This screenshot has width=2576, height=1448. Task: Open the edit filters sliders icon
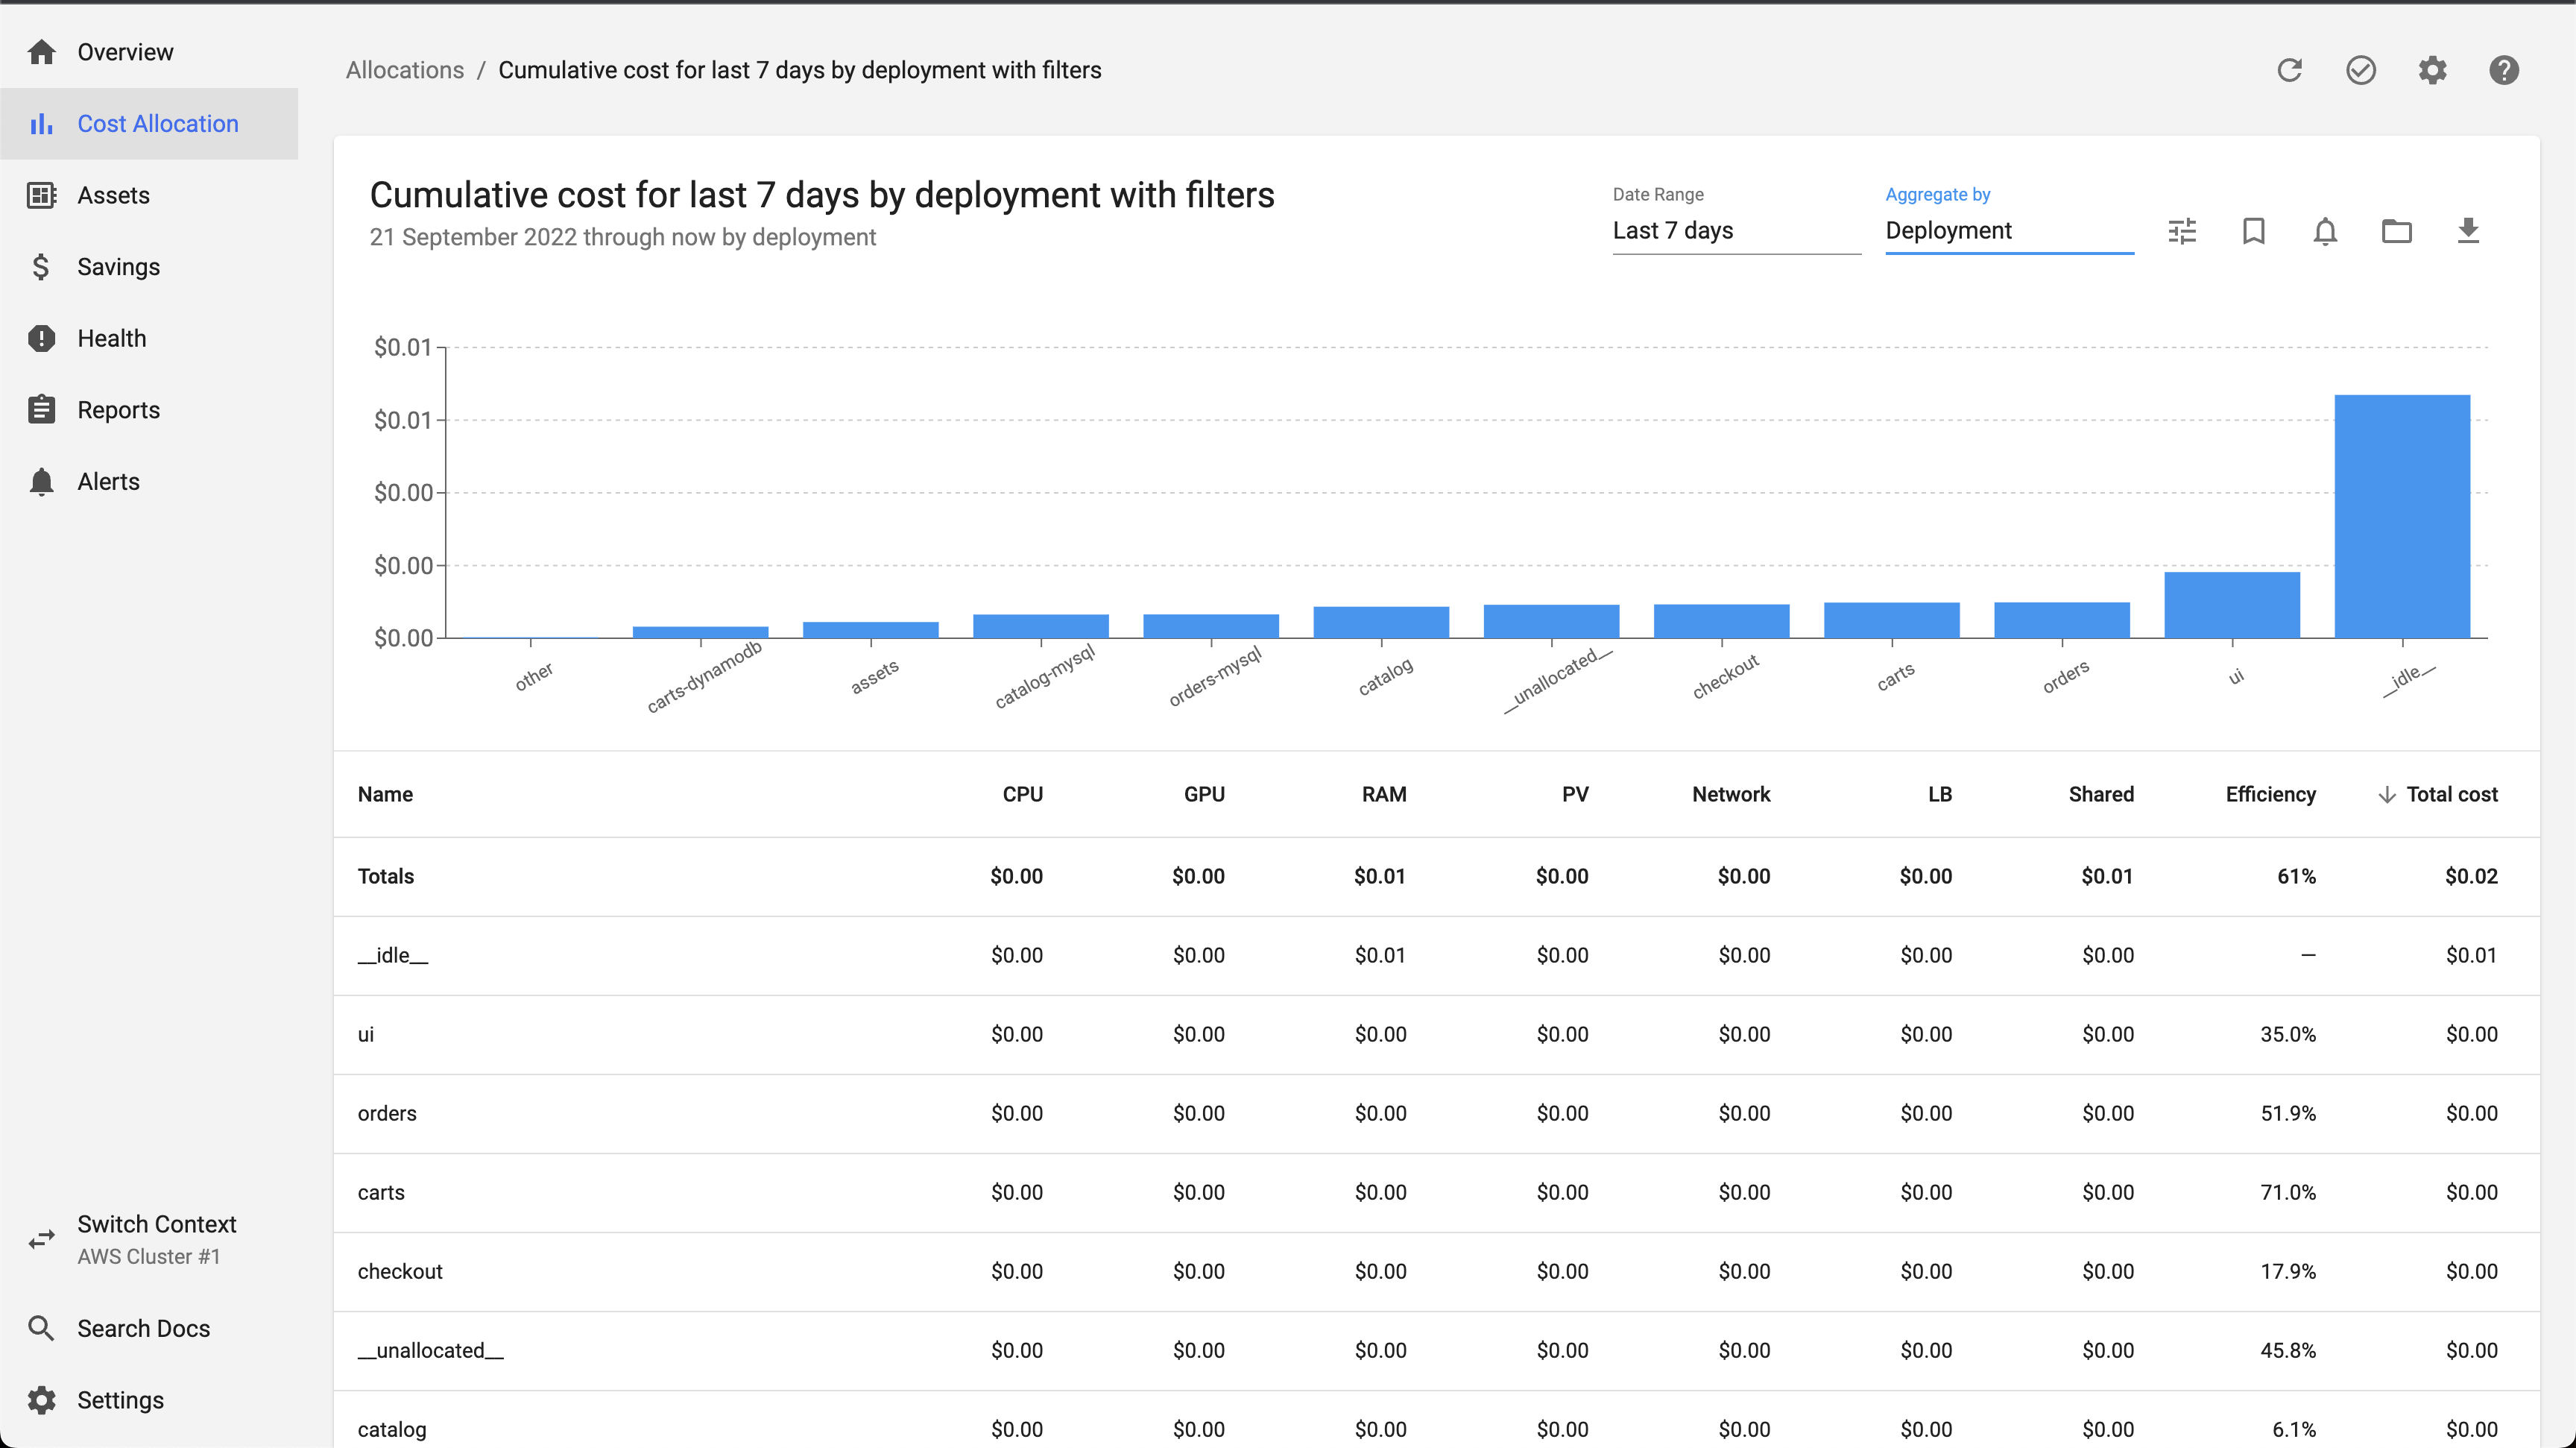[x=2182, y=231]
